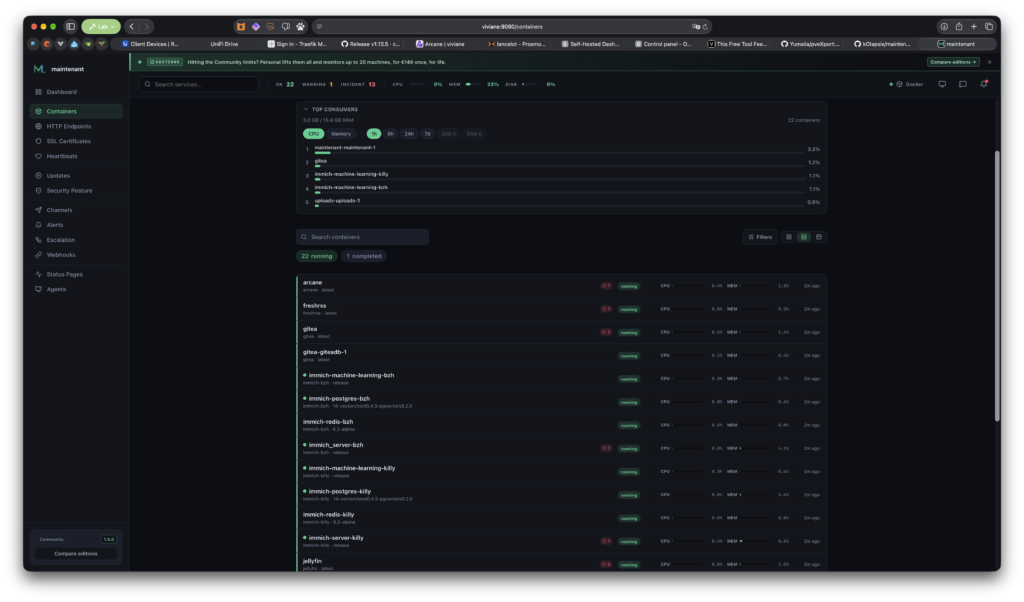This screenshot has height=602, width=1024.
Task: Switch to the 1 completed tab
Action: pyautogui.click(x=364, y=256)
